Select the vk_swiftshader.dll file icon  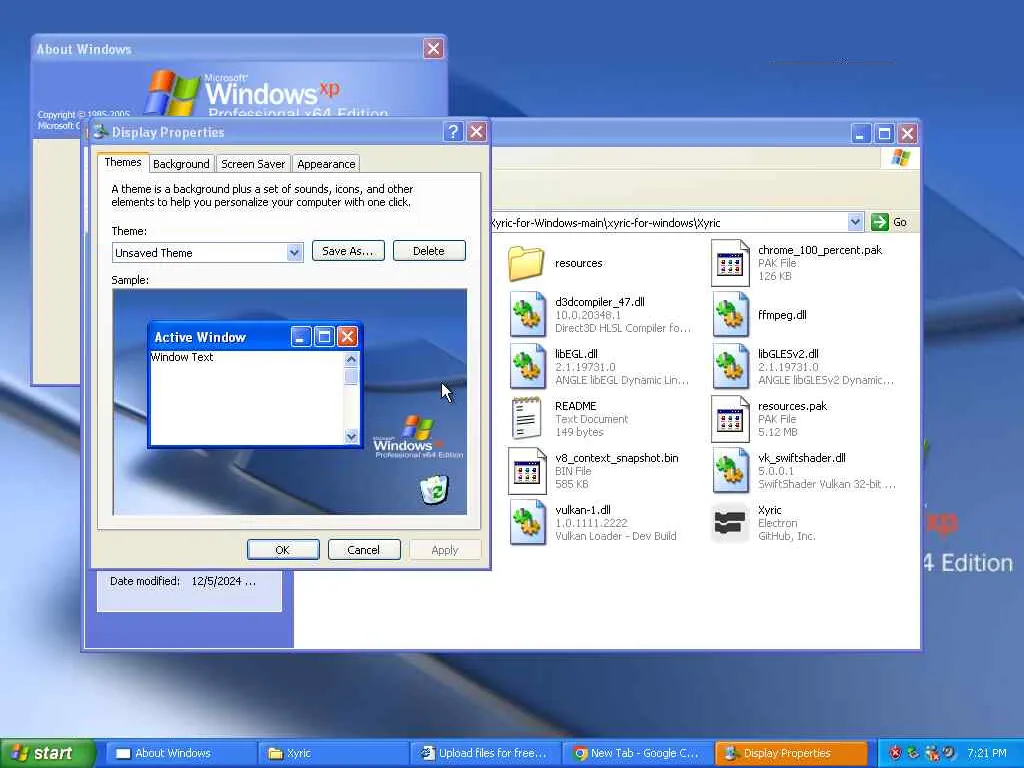point(730,471)
